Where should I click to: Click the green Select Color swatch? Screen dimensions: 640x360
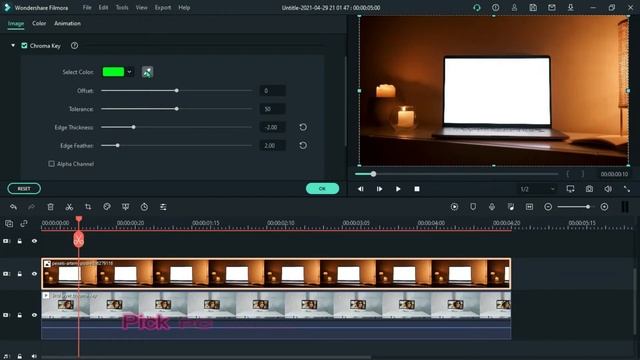pyautogui.click(x=113, y=72)
